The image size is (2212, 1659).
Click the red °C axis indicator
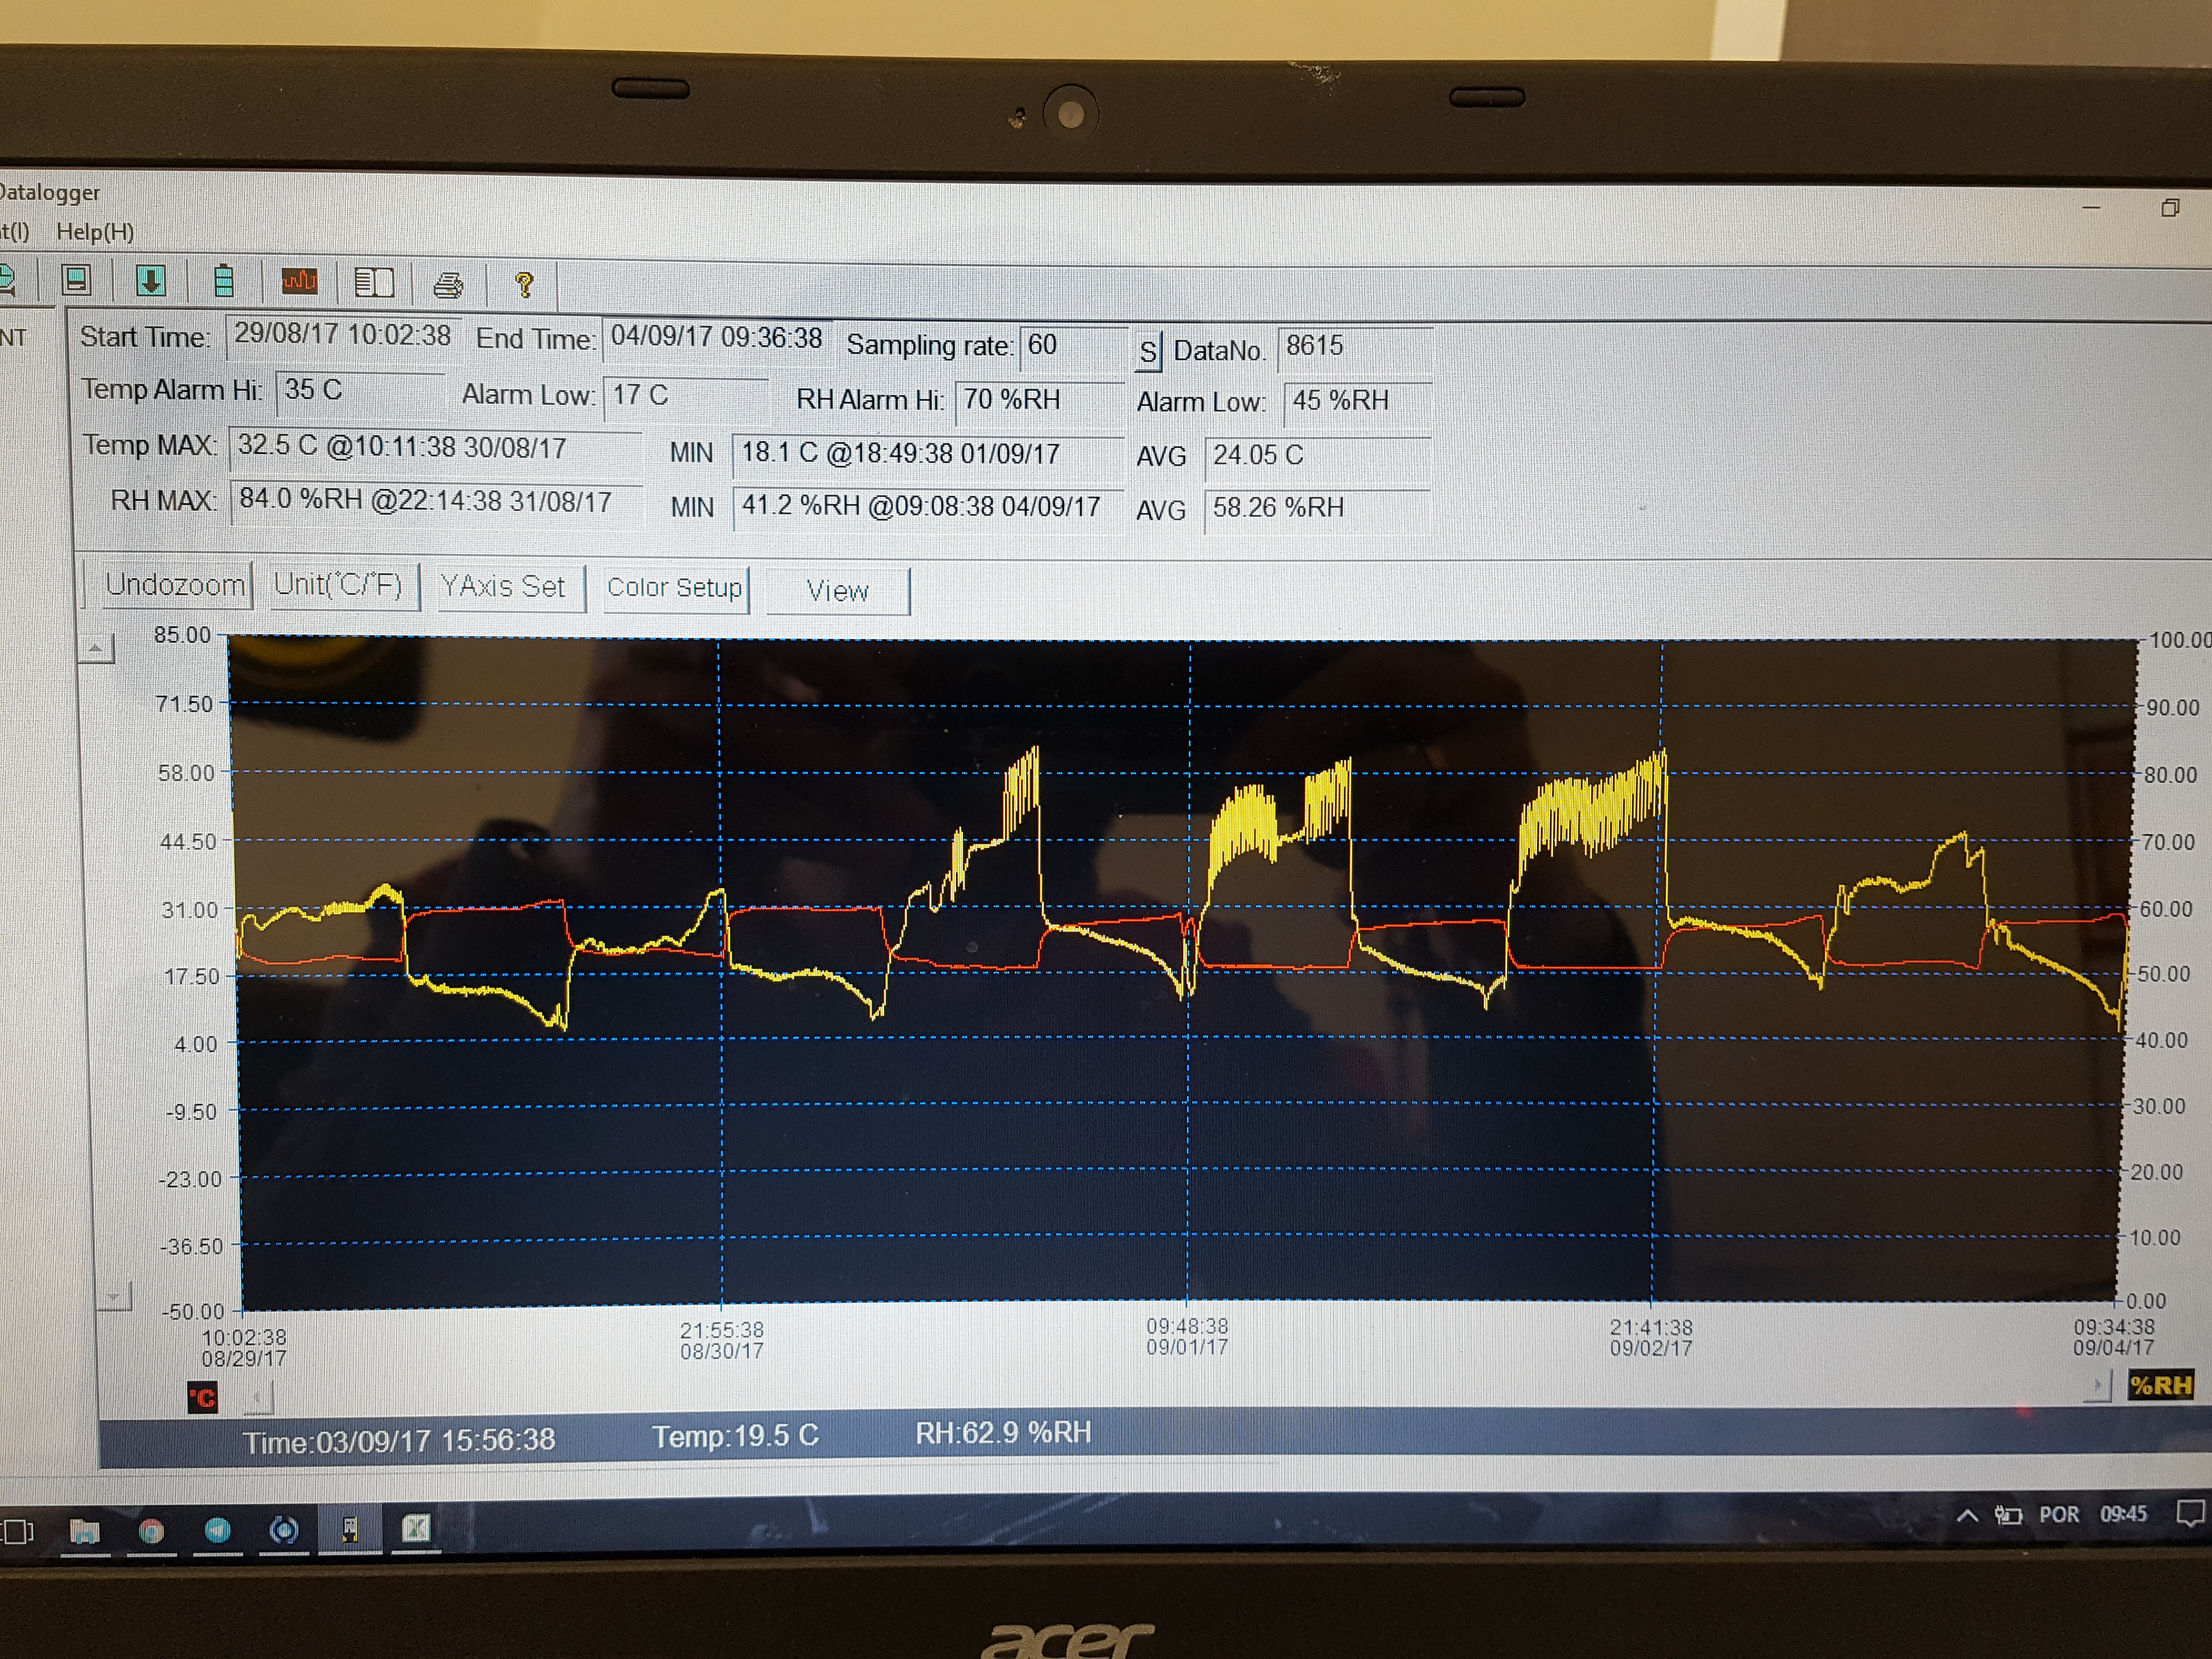point(202,1397)
